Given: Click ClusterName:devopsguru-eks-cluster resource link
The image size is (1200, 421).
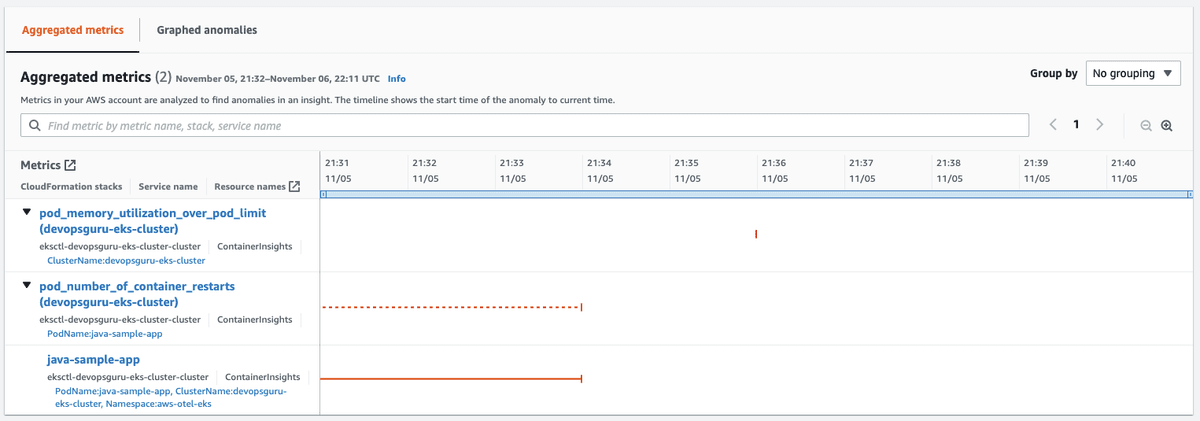Looking at the screenshot, I should 126,260.
